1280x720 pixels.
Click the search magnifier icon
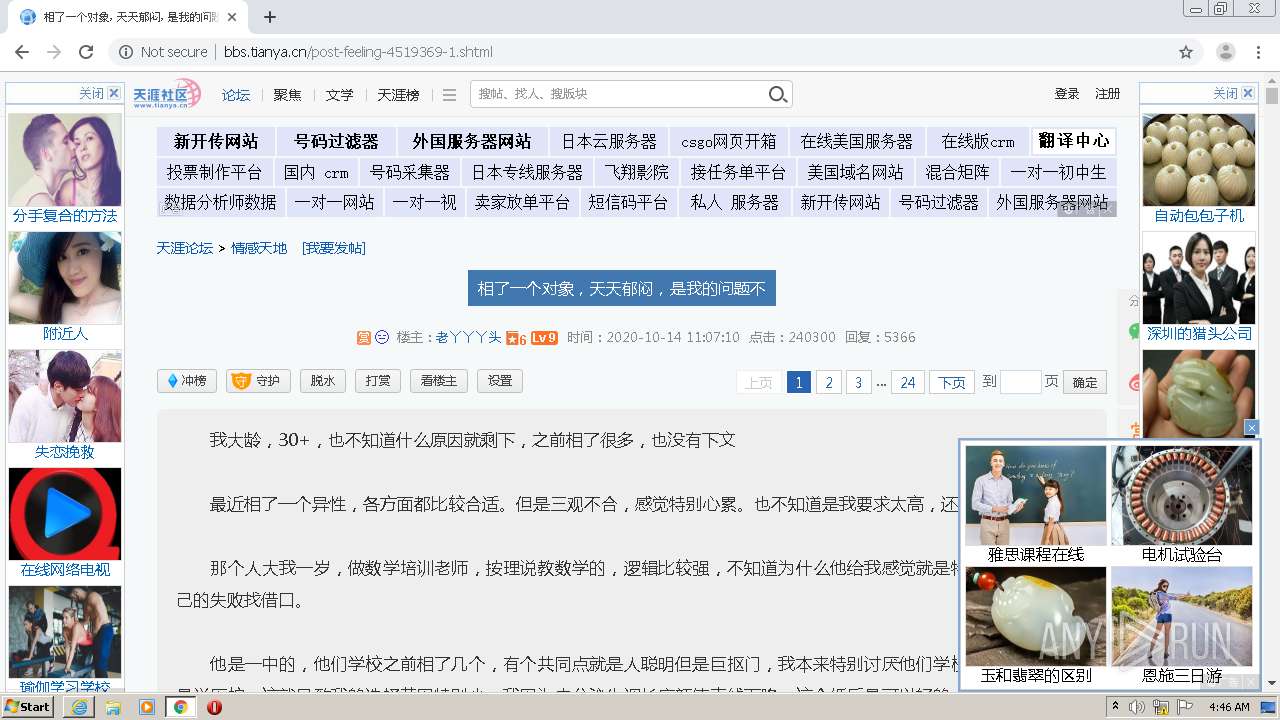[778, 94]
